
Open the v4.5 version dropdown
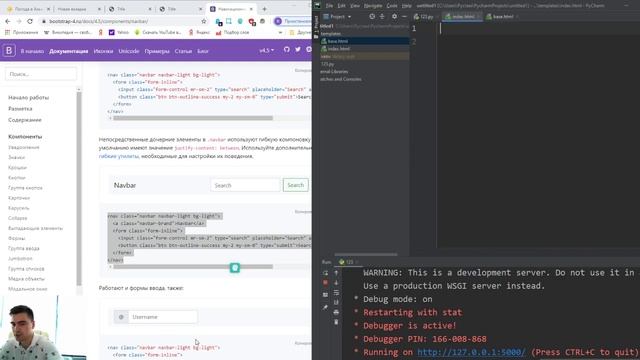(267, 50)
